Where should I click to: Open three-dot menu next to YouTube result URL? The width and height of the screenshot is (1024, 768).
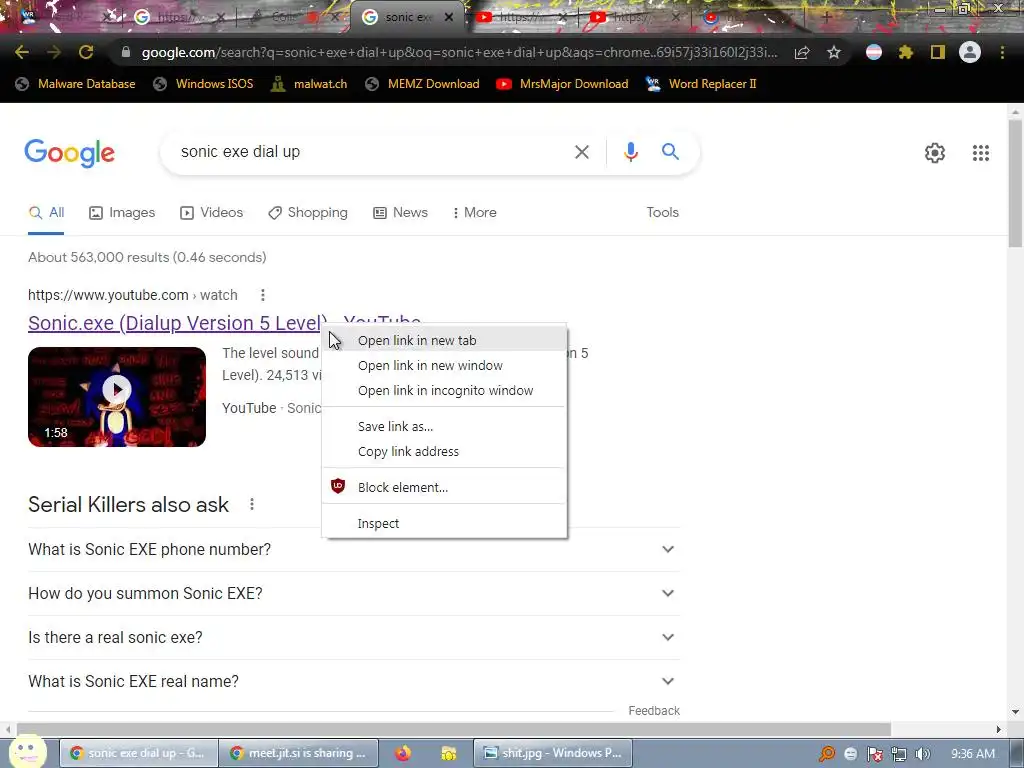(x=263, y=295)
